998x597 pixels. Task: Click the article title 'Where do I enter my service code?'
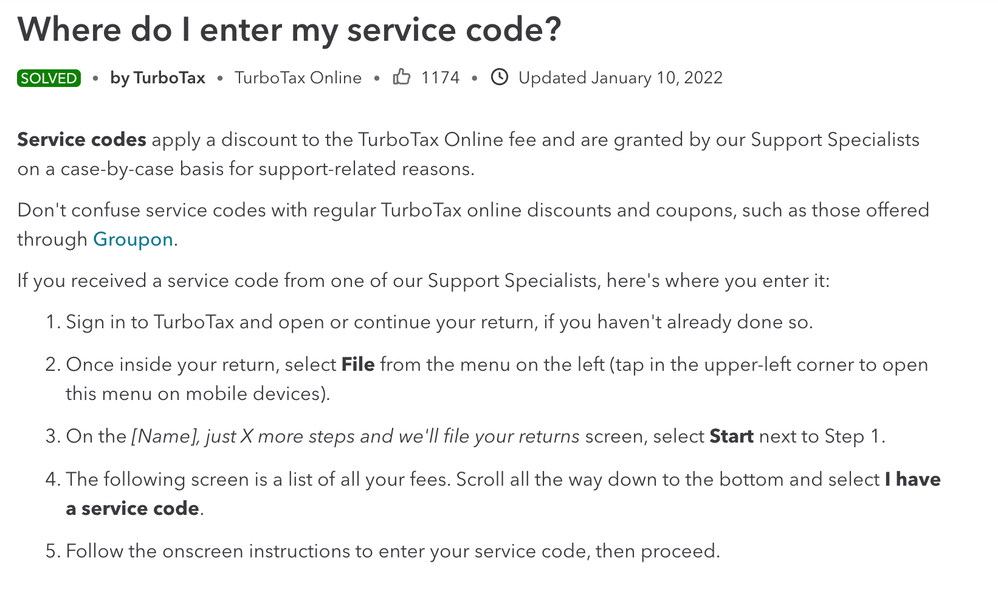pyautogui.click(x=290, y=30)
